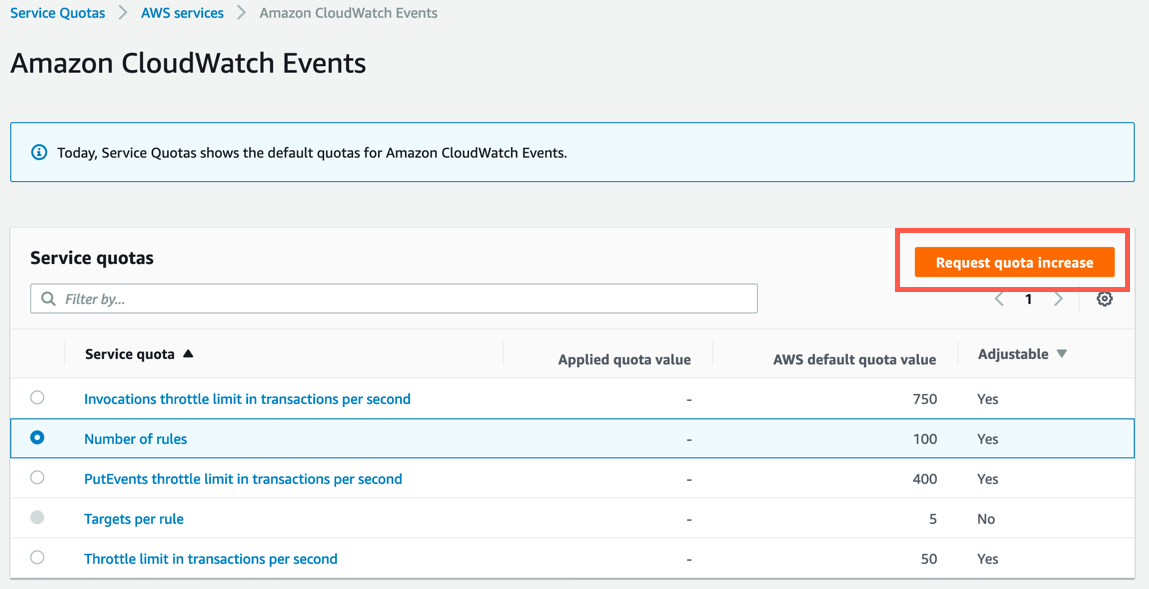Viewport: 1149px width, 589px height.
Task: Open Invocations throttle limit quota link
Action: tap(247, 399)
